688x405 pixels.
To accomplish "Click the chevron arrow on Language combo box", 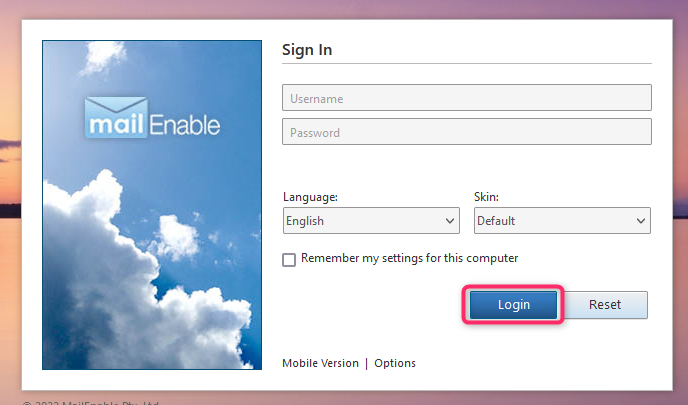I will point(450,221).
